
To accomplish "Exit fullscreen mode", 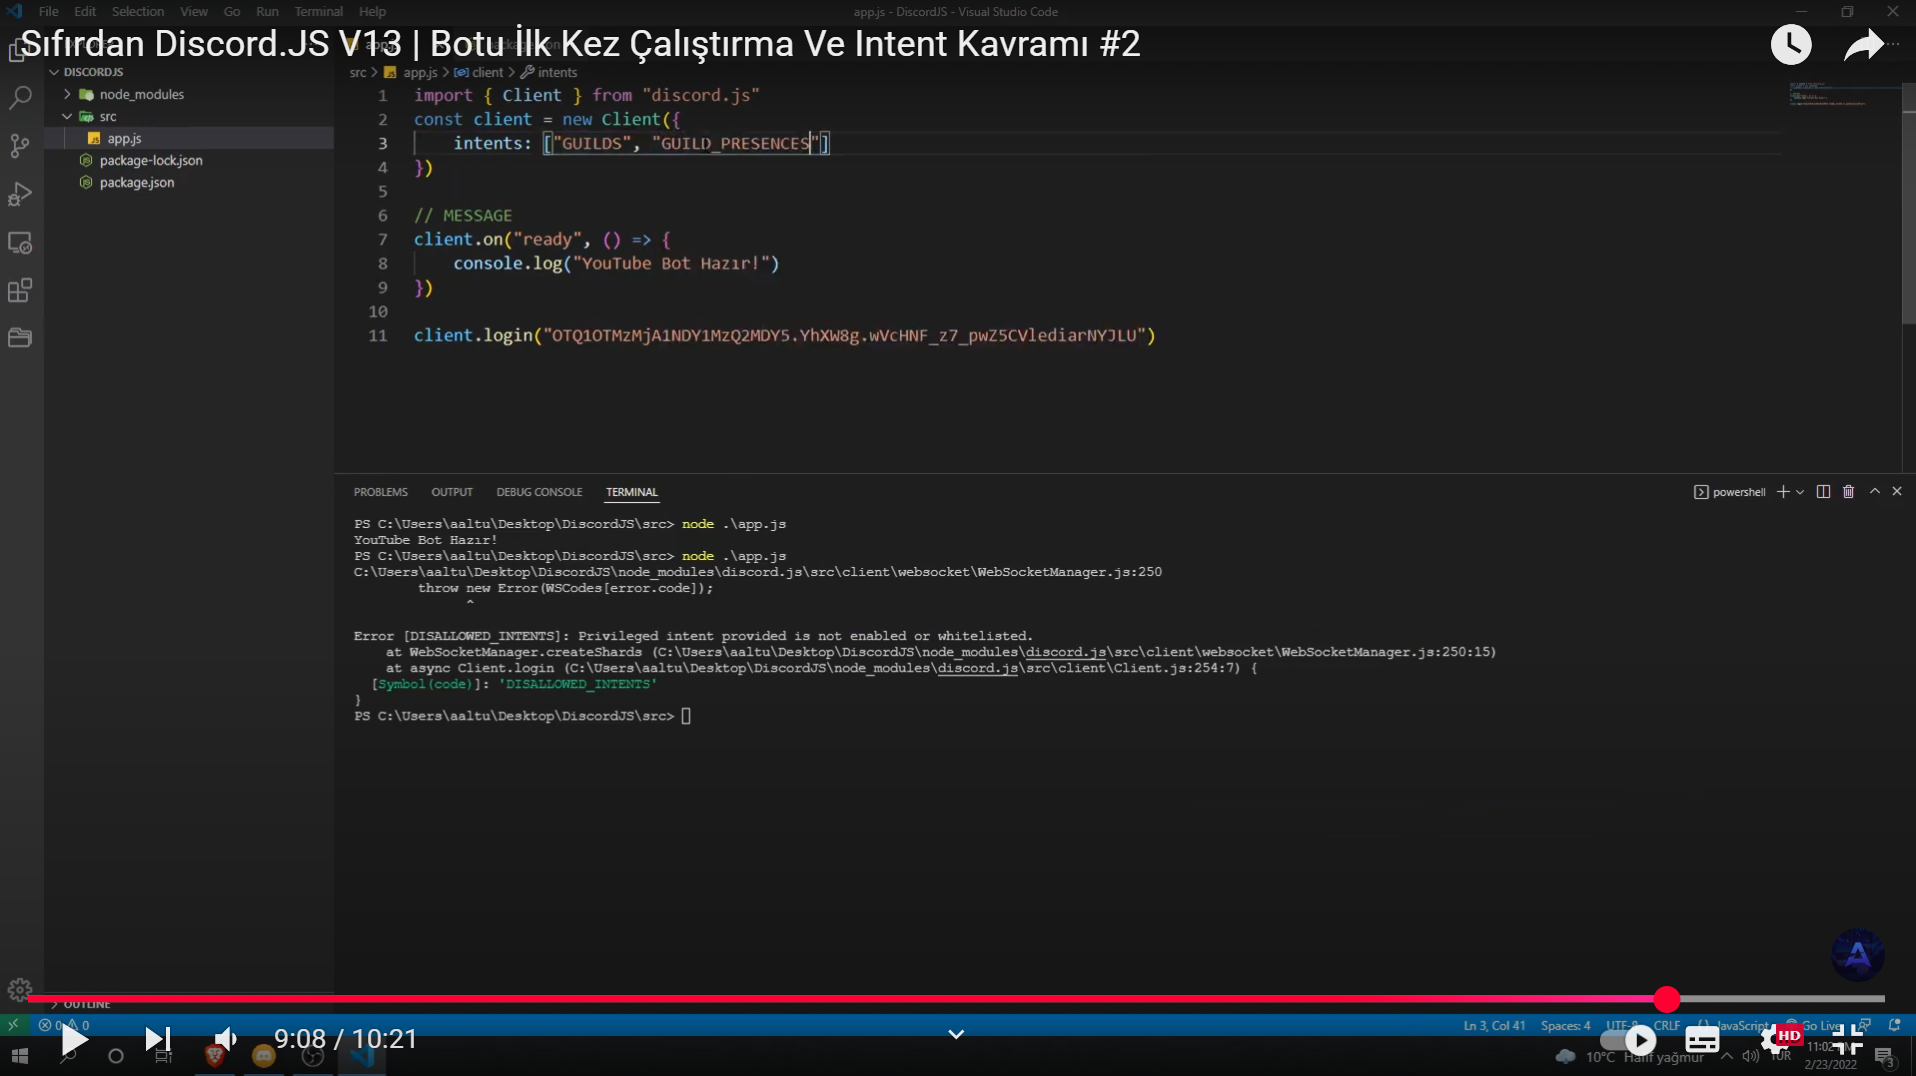I will [1847, 1040].
